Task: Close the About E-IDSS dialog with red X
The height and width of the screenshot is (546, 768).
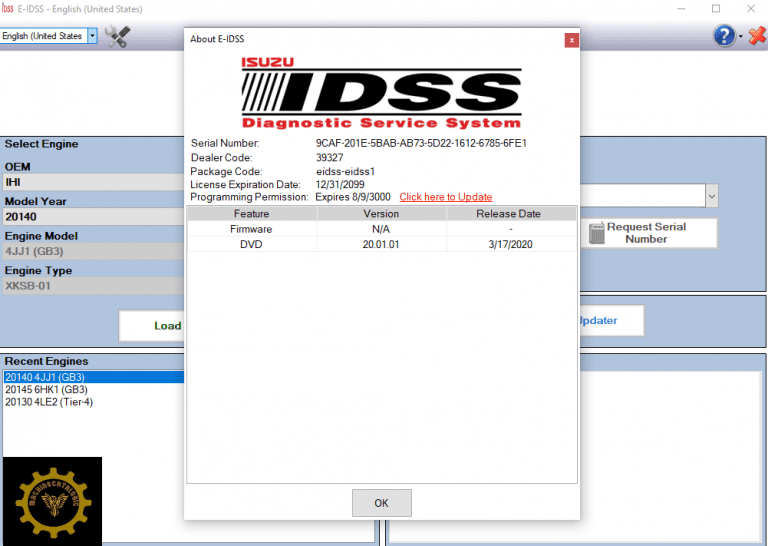Action: (x=571, y=40)
